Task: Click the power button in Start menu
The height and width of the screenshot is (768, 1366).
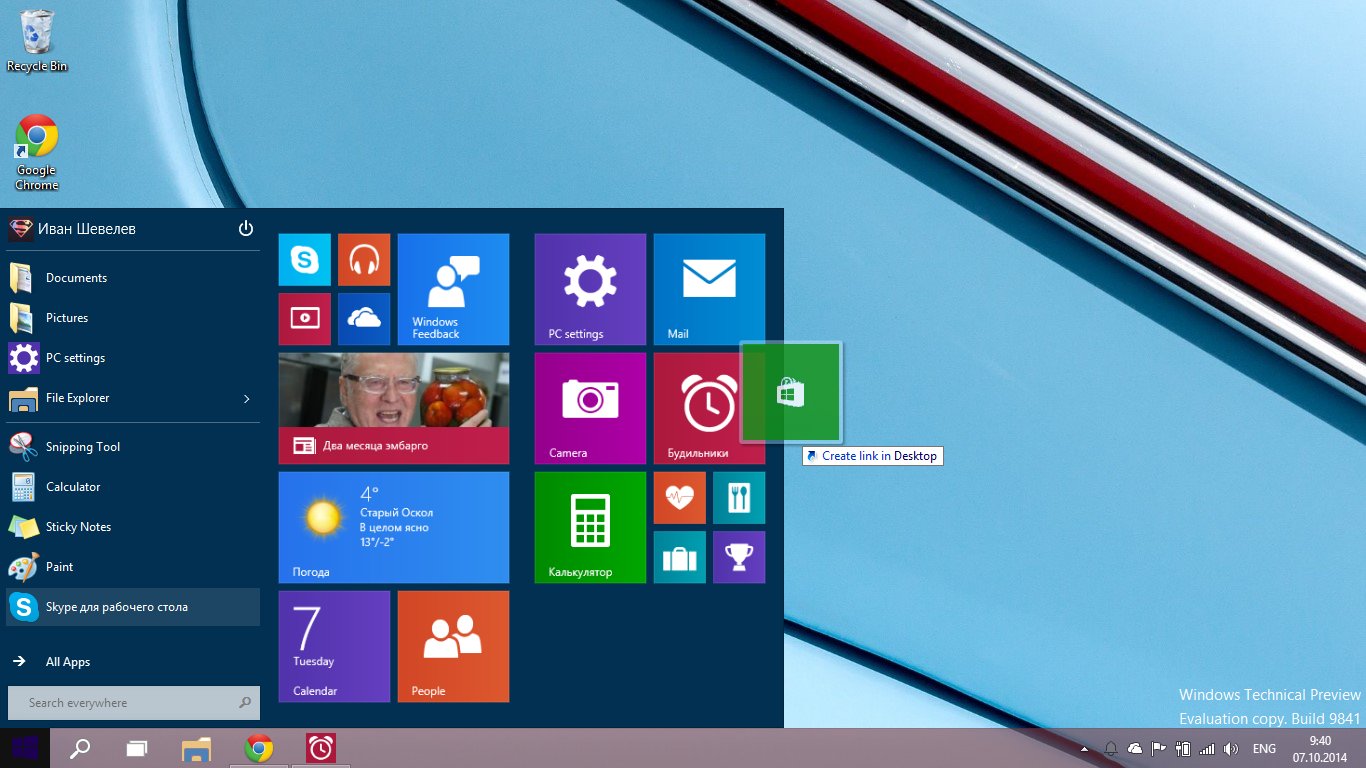Action: (246, 229)
